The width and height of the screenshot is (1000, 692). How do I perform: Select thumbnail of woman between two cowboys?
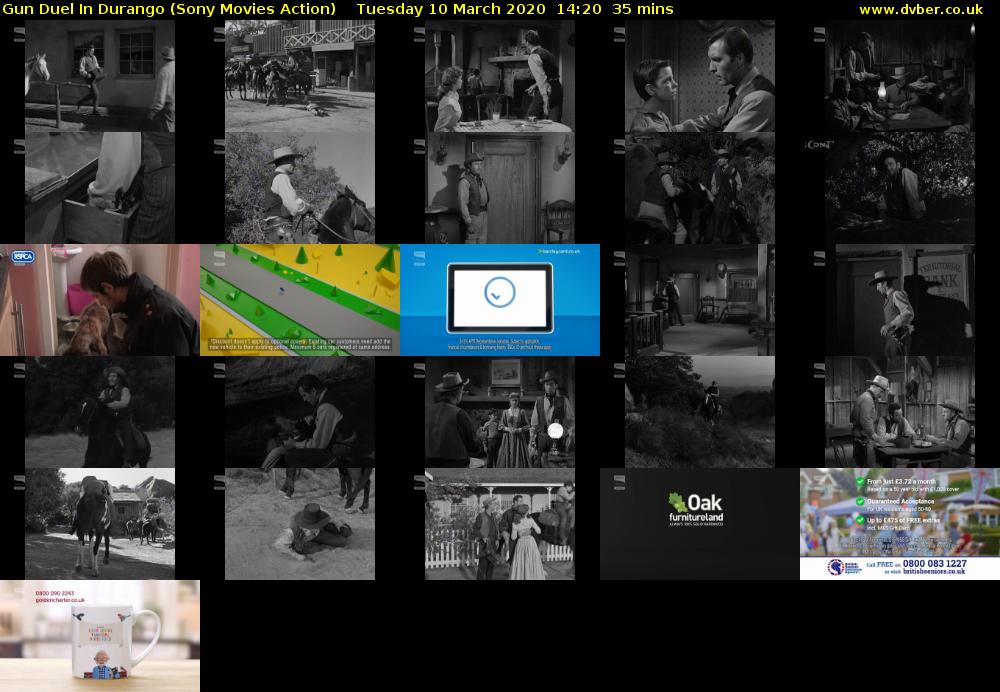coord(500,412)
